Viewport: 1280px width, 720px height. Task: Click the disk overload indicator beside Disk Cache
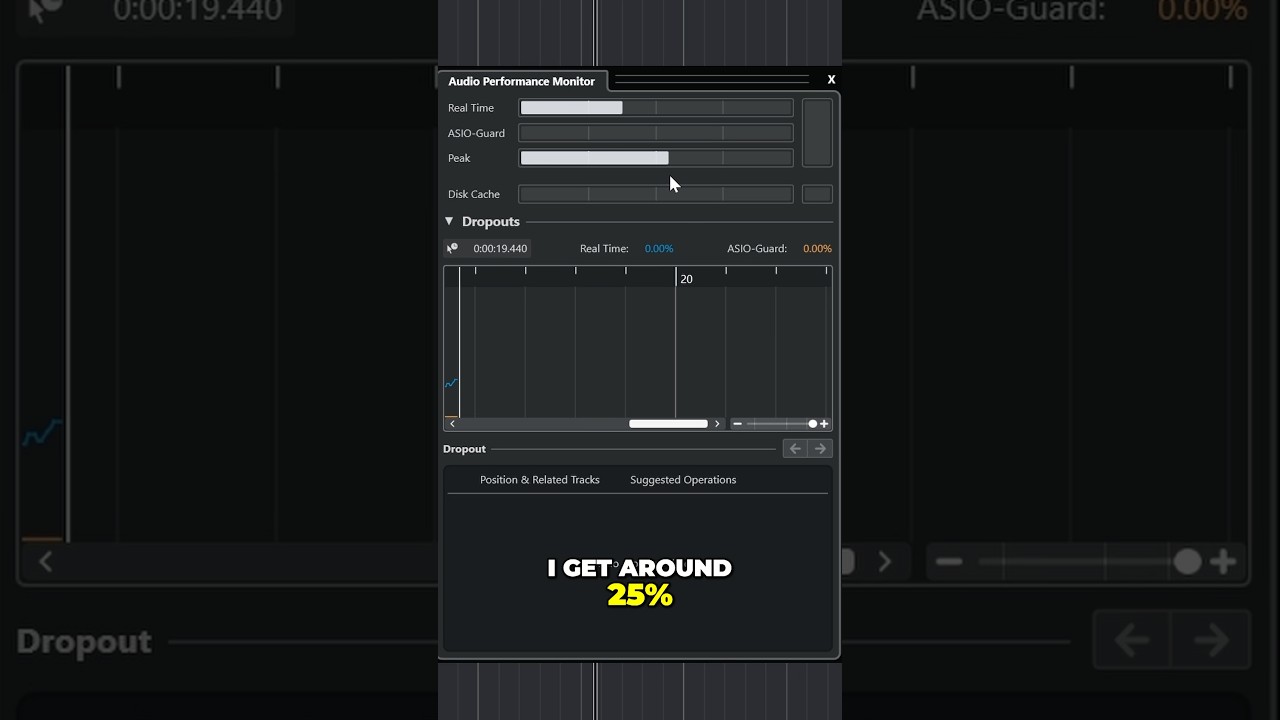click(x=817, y=194)
